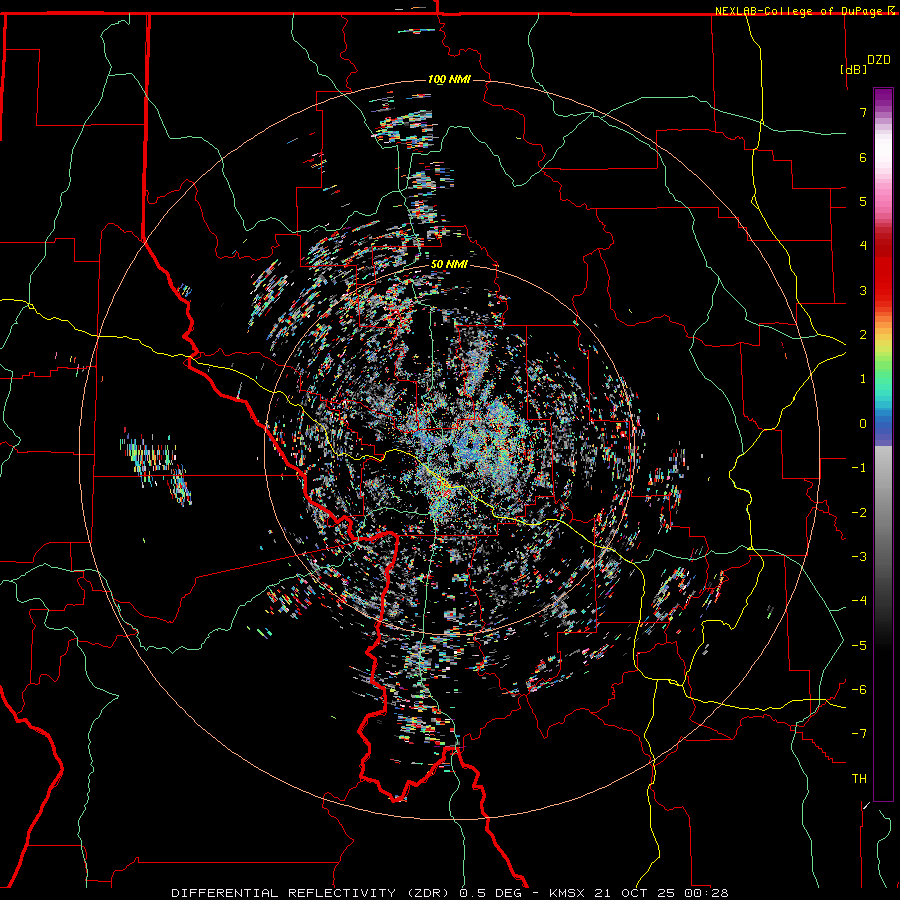Image resolution: width=900 pixels, height=900 pixels.
Task: Click the 21 OCT 25 00:28 timestamp
Action: [x=660, y=893]
